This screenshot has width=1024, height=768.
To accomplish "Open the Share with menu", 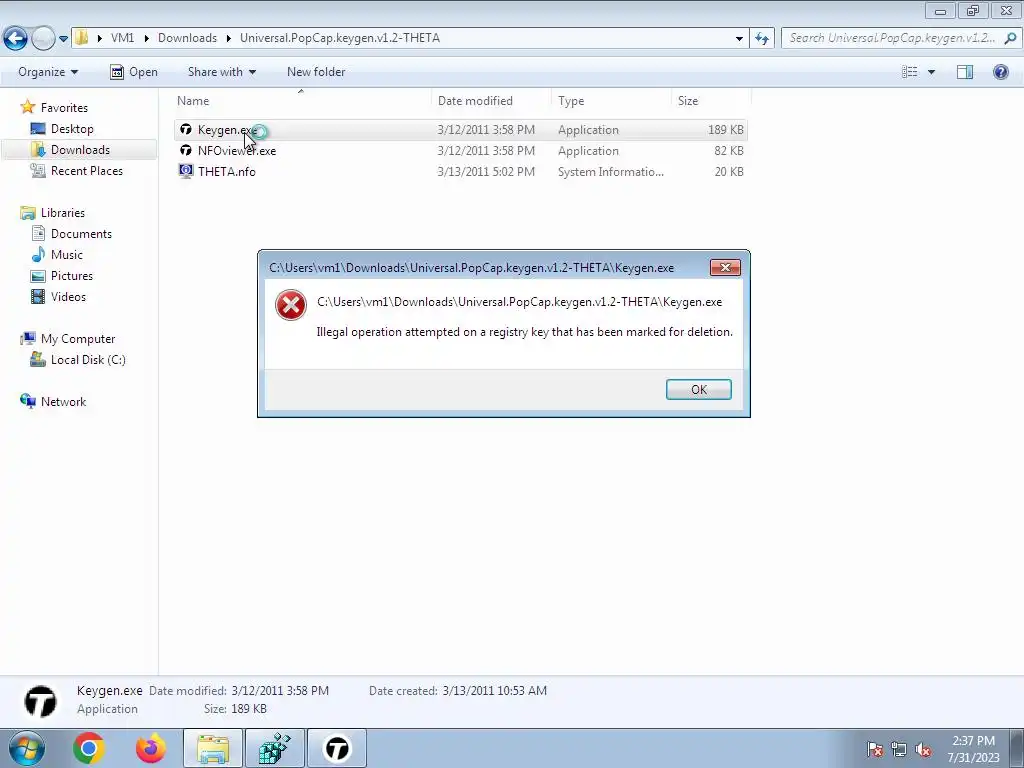I will [221, 72].
